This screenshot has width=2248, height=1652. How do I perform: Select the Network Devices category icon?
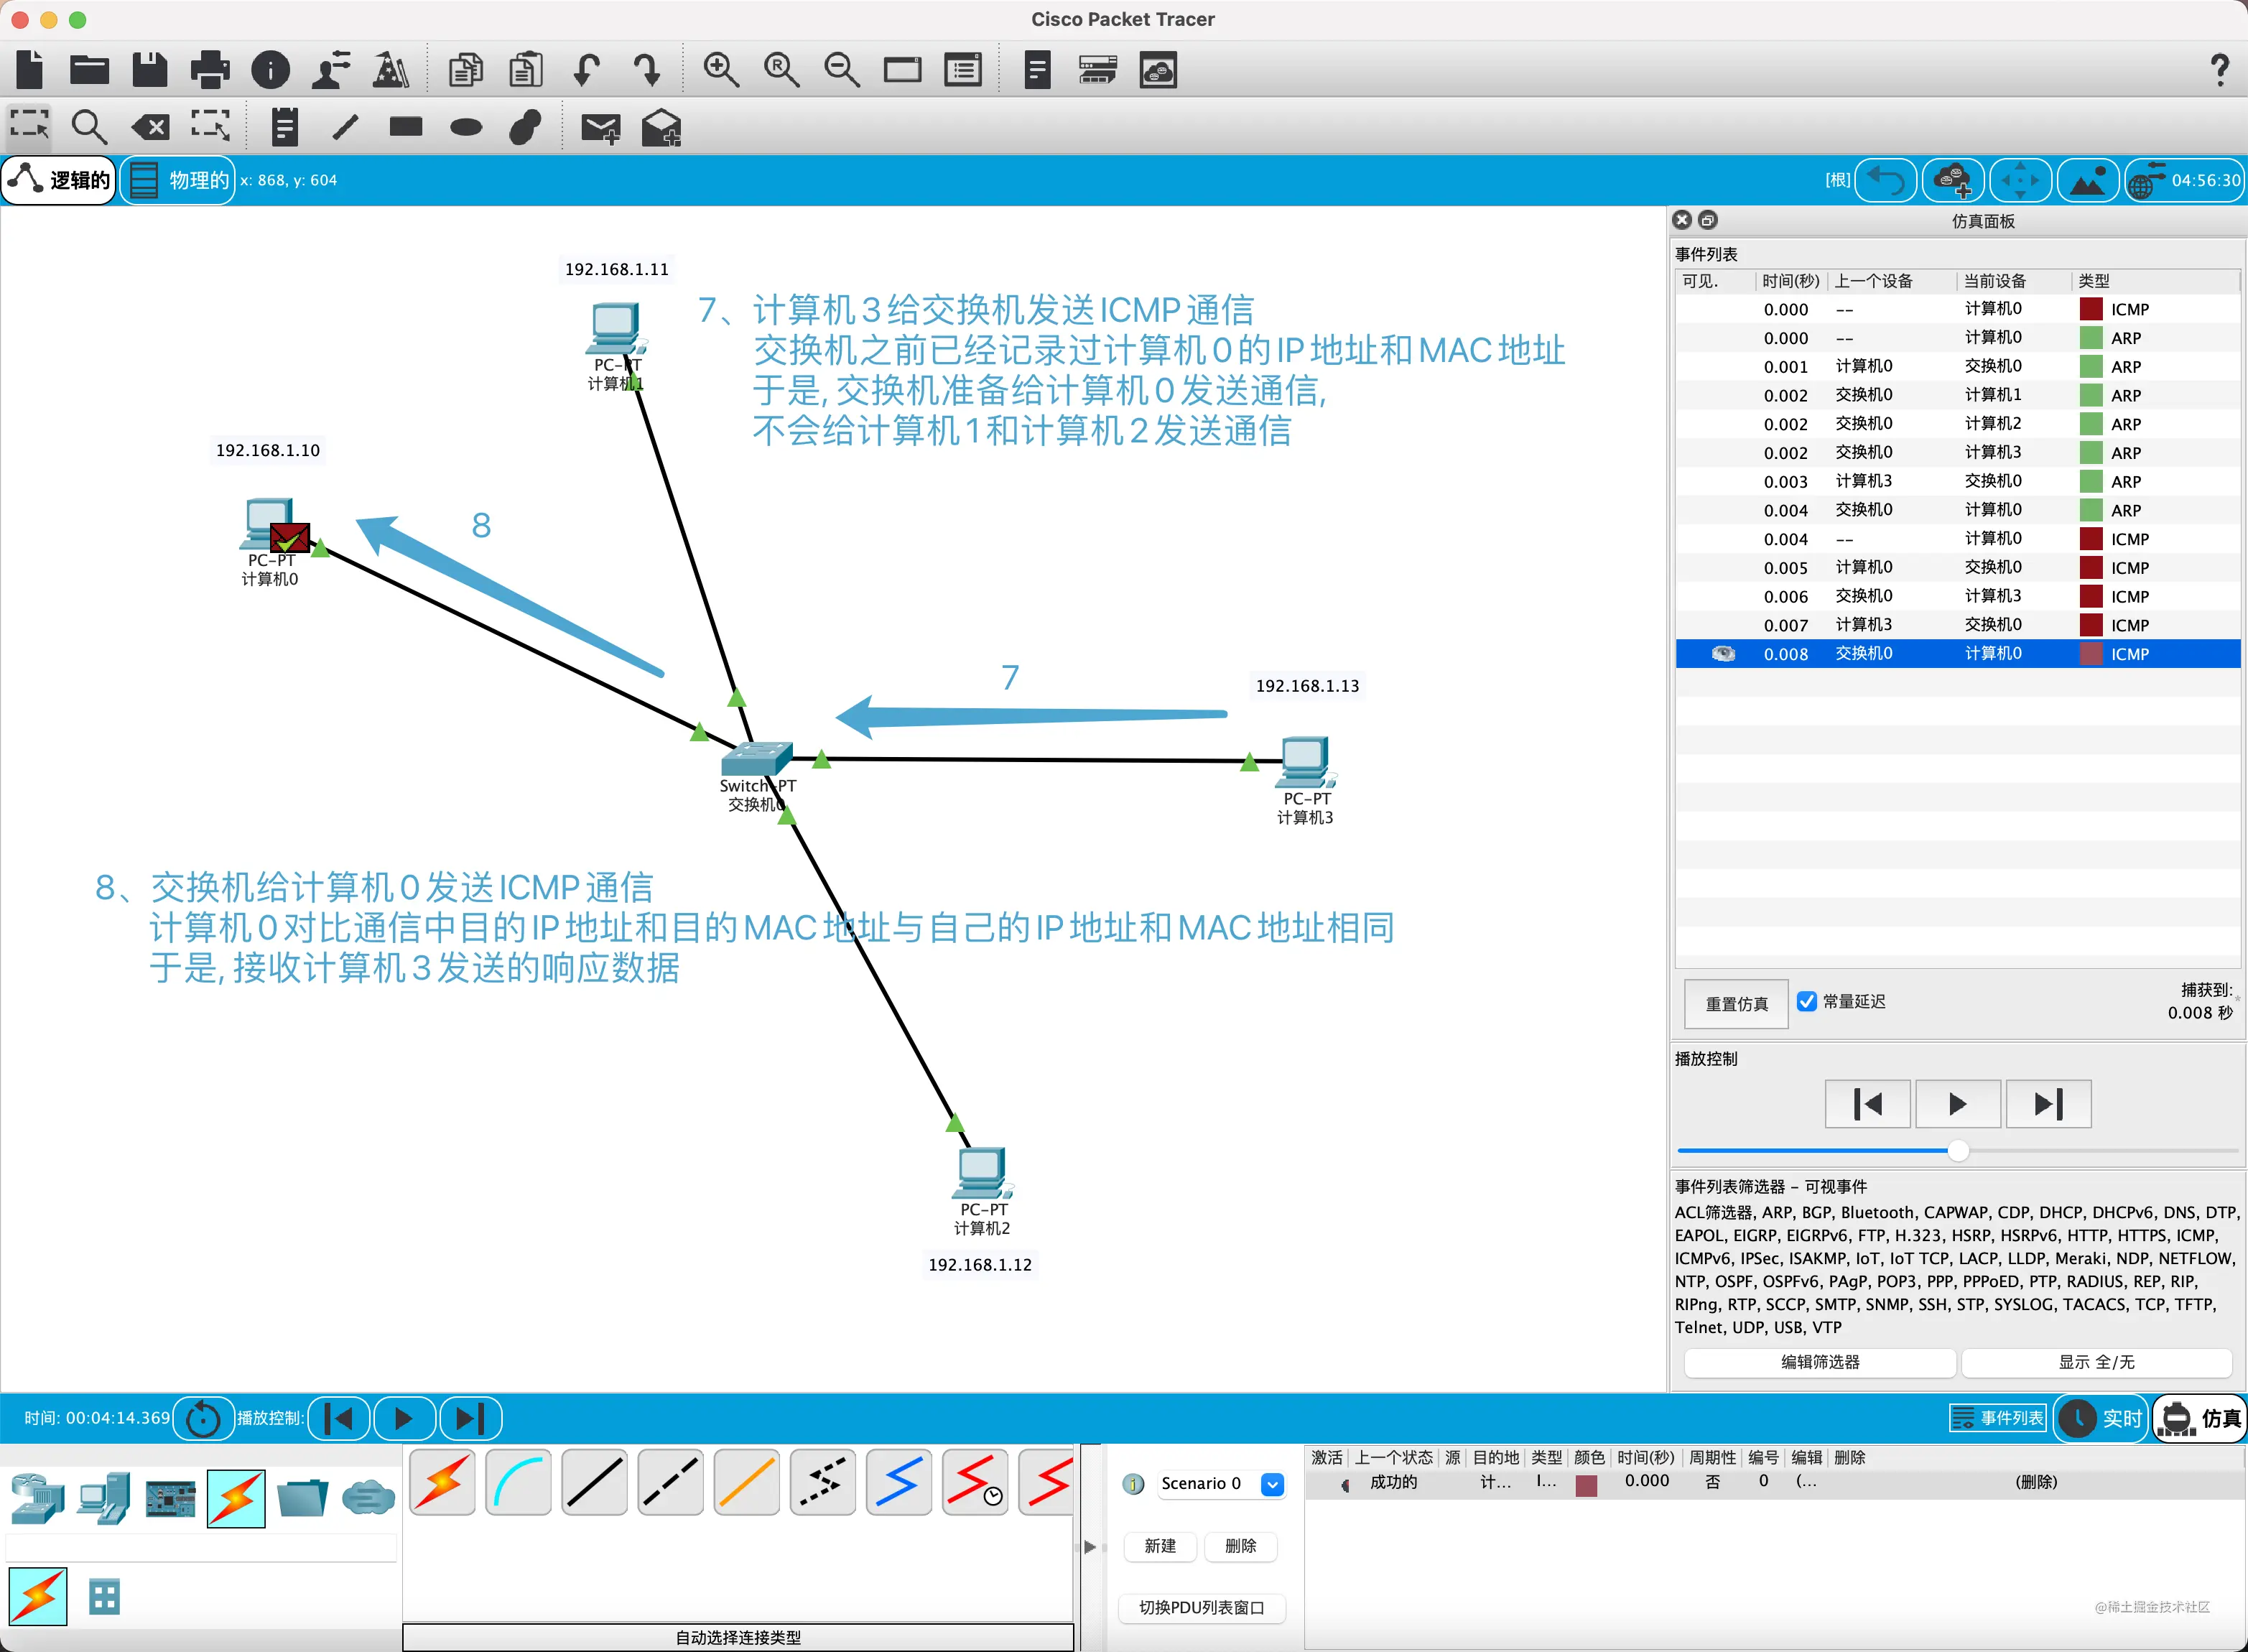click(x=37, y=1497)
